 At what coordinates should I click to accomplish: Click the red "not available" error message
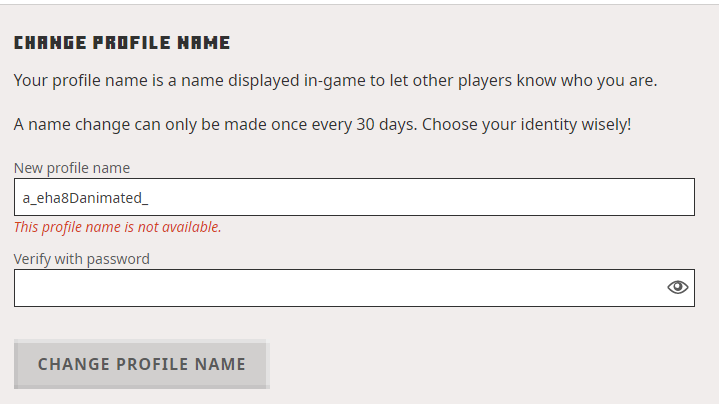pyautogui.click(x=118, y=227)
